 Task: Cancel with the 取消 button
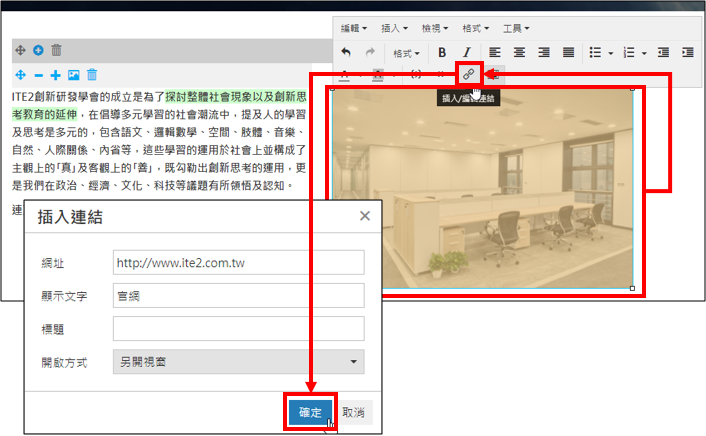(353, 412)
